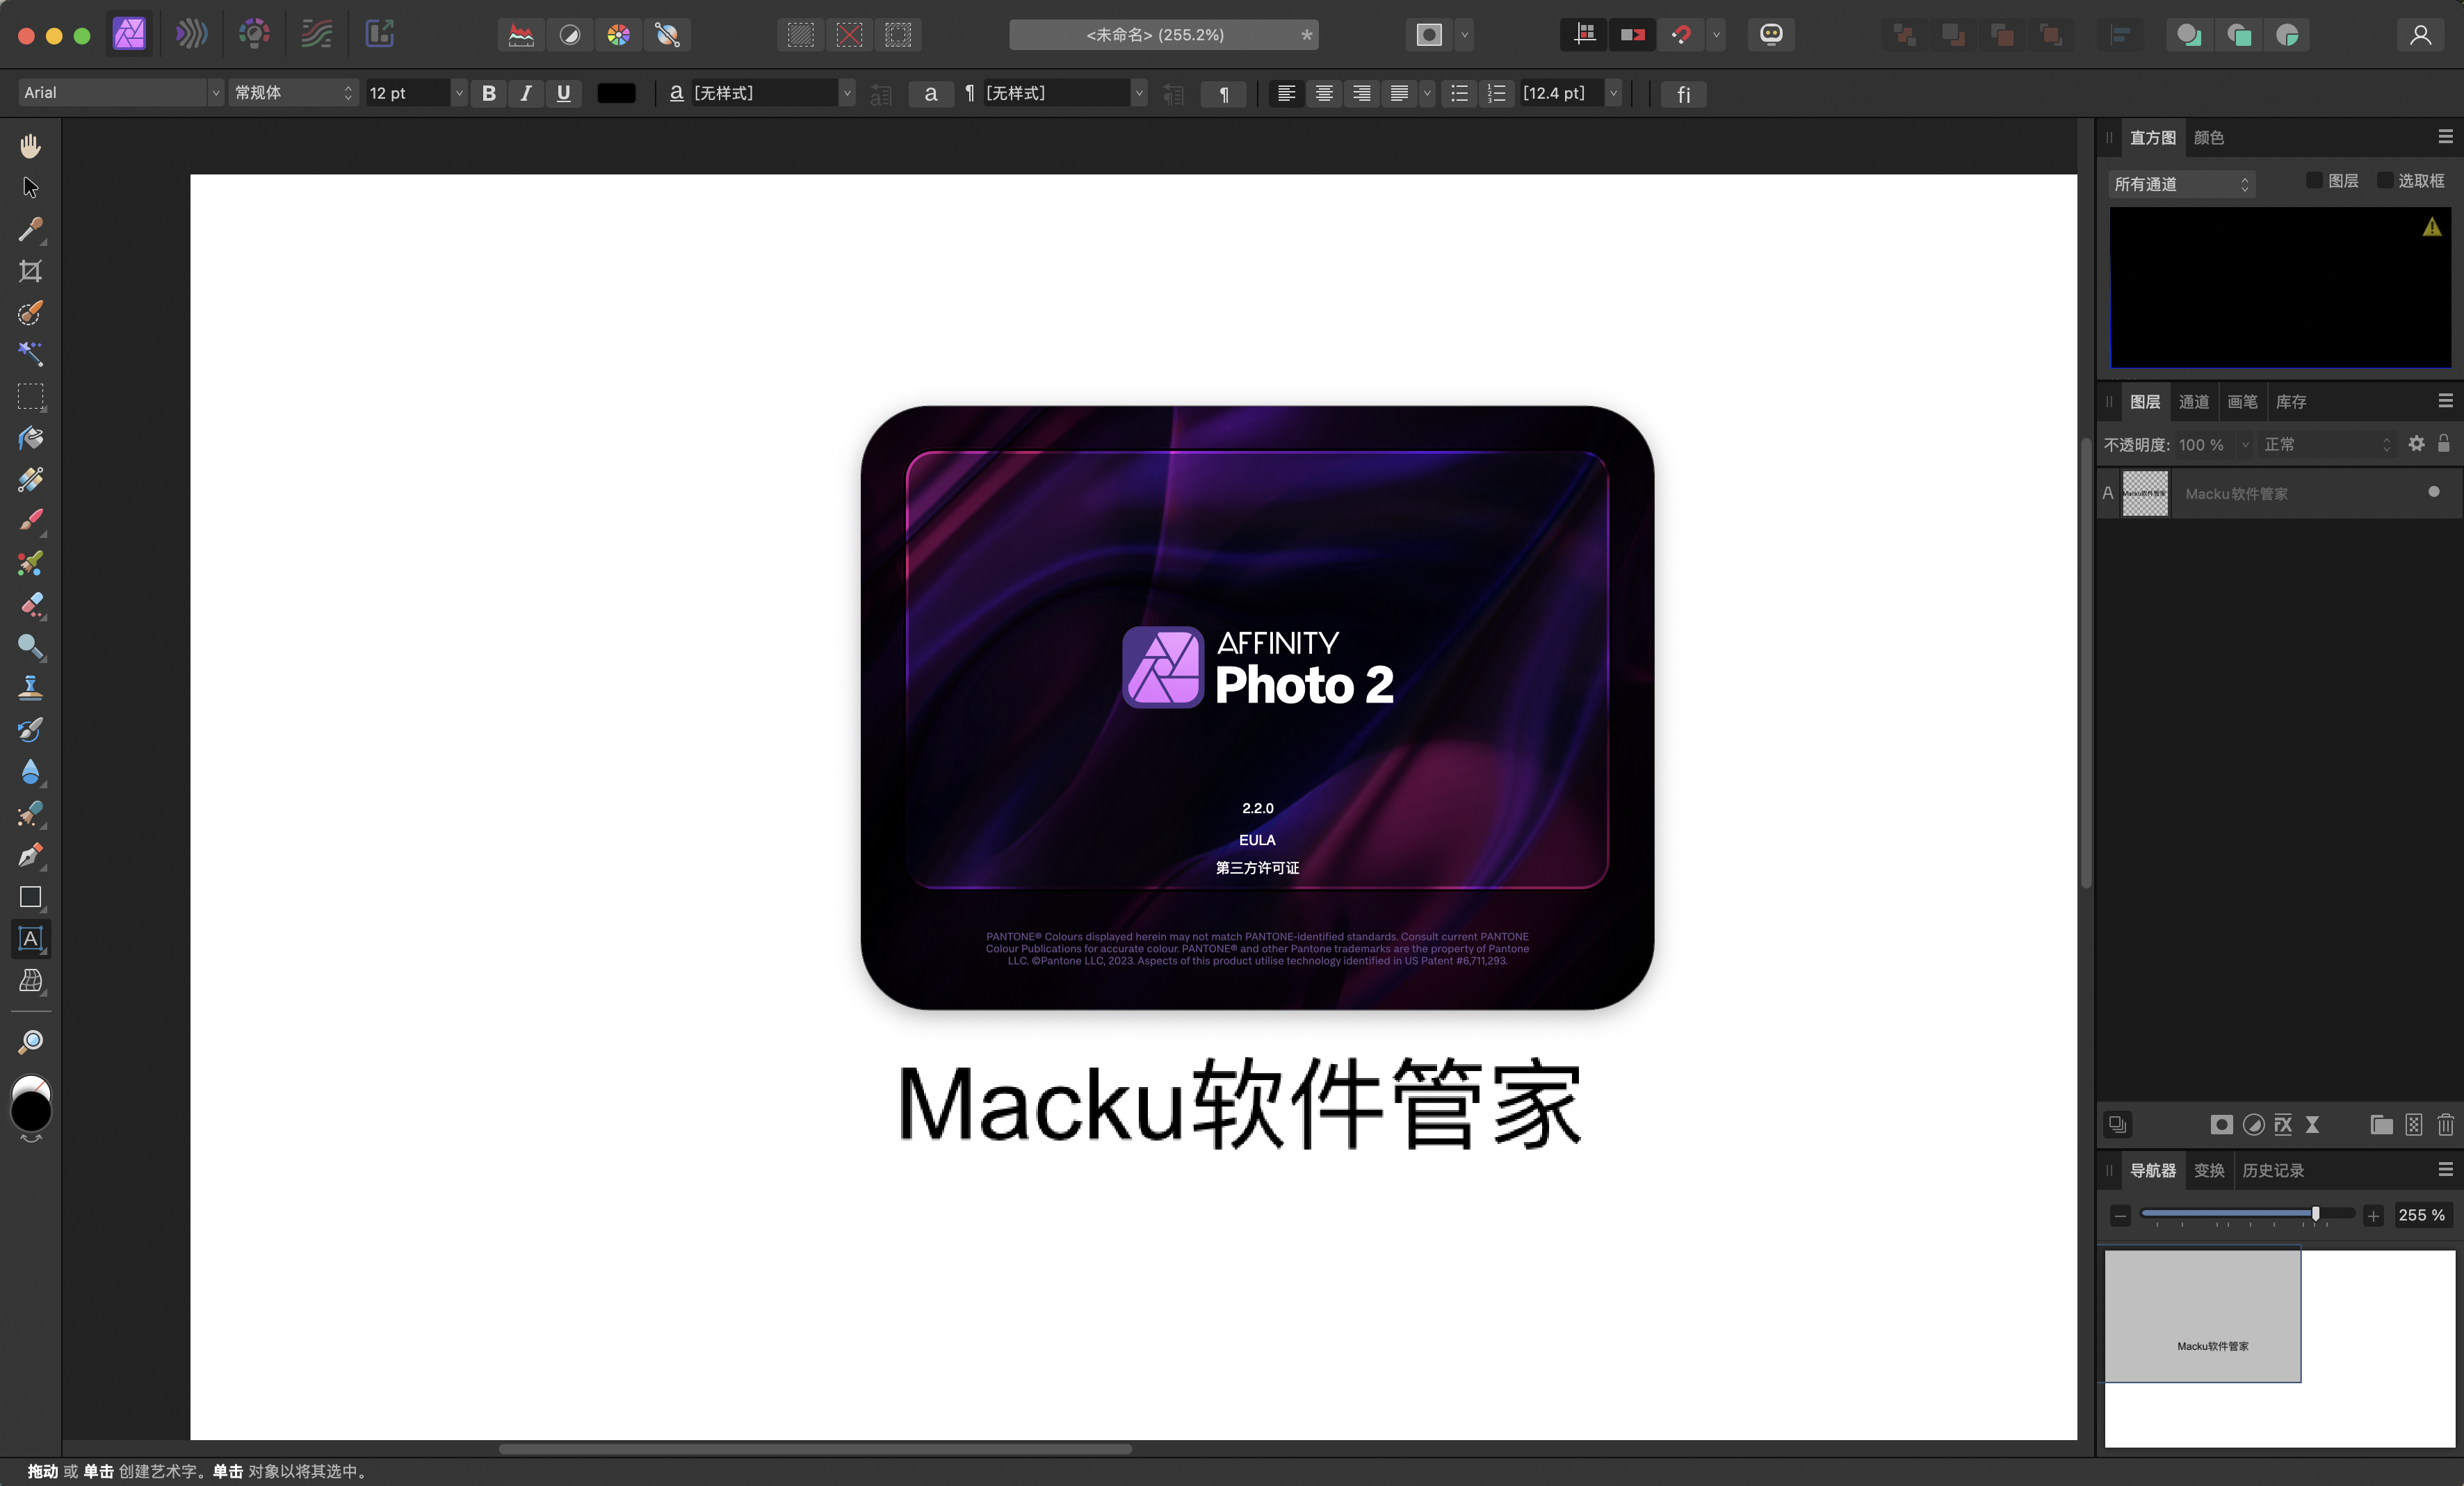
Task: Toggle snapping magnet icon
Action: tap(1681, 35)
